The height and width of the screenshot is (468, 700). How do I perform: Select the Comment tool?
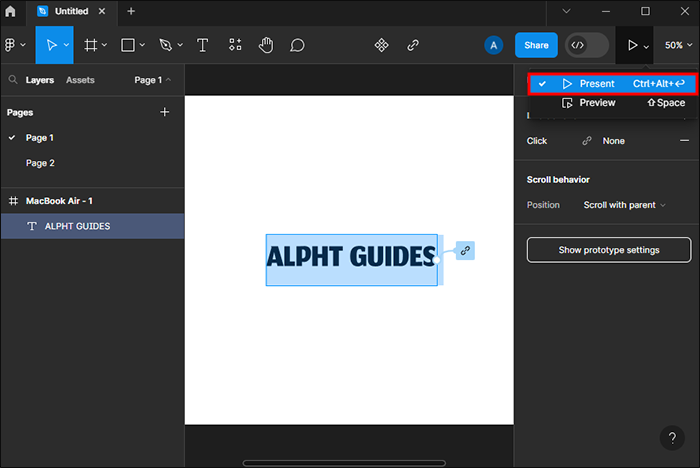coord(297,45)
